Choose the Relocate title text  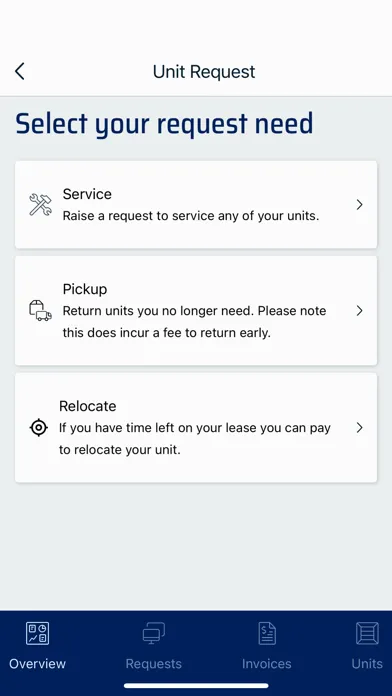(x=87, y=406)
